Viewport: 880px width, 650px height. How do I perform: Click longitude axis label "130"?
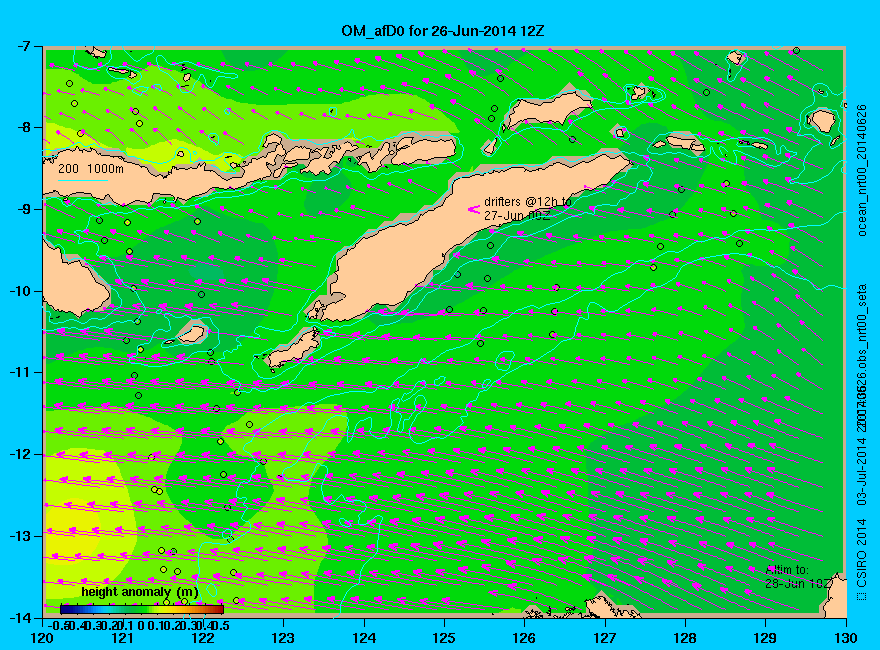point(846,638)
